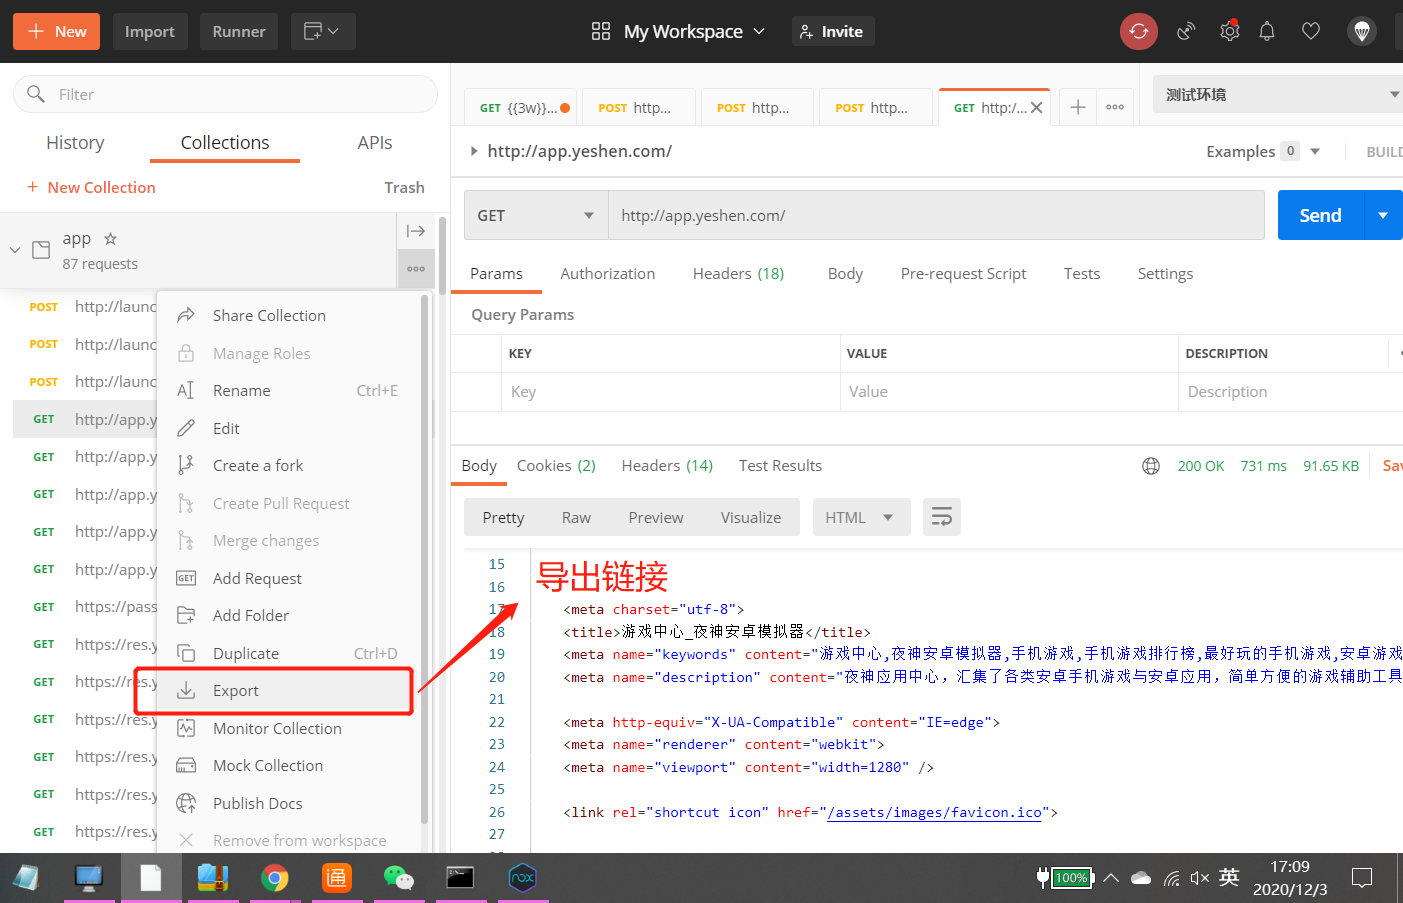Open the terminal window in taskbar
Screen dimensions: 1403x903
tap(461, 878)
